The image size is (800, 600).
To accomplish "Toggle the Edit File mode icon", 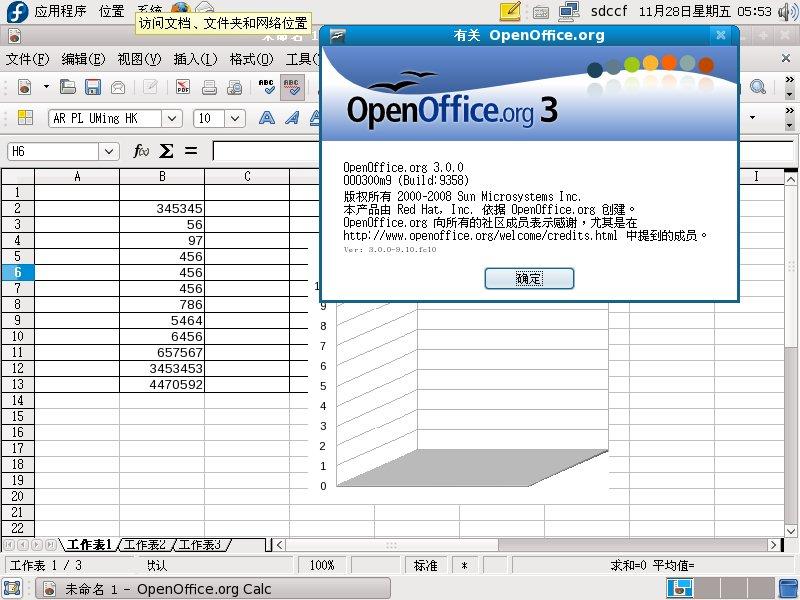I will (x=150, y=87).
